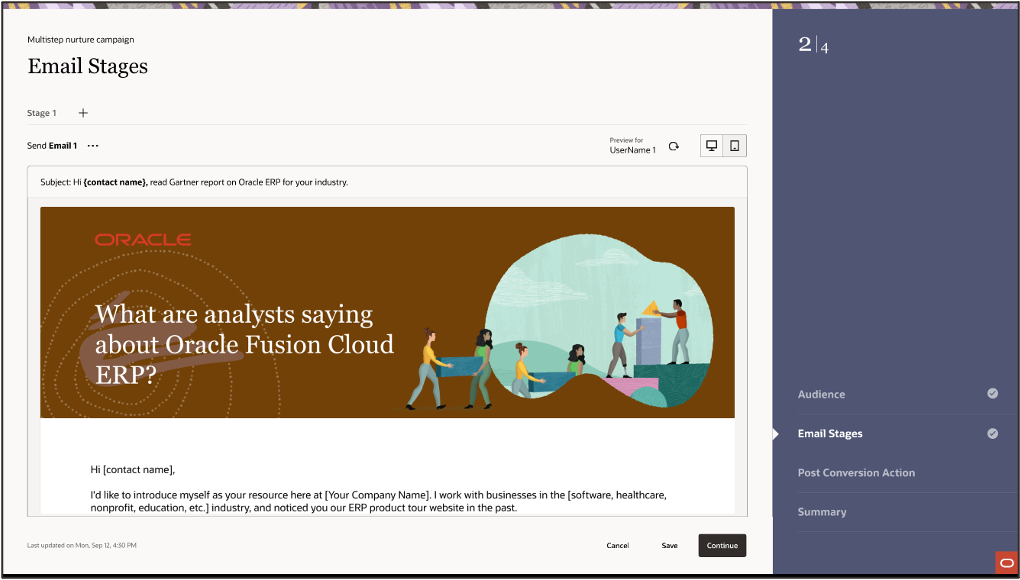Viewport: 1020px width, 580px height.
Task: Click the email subject line text
Action: (x=194, y=182)
